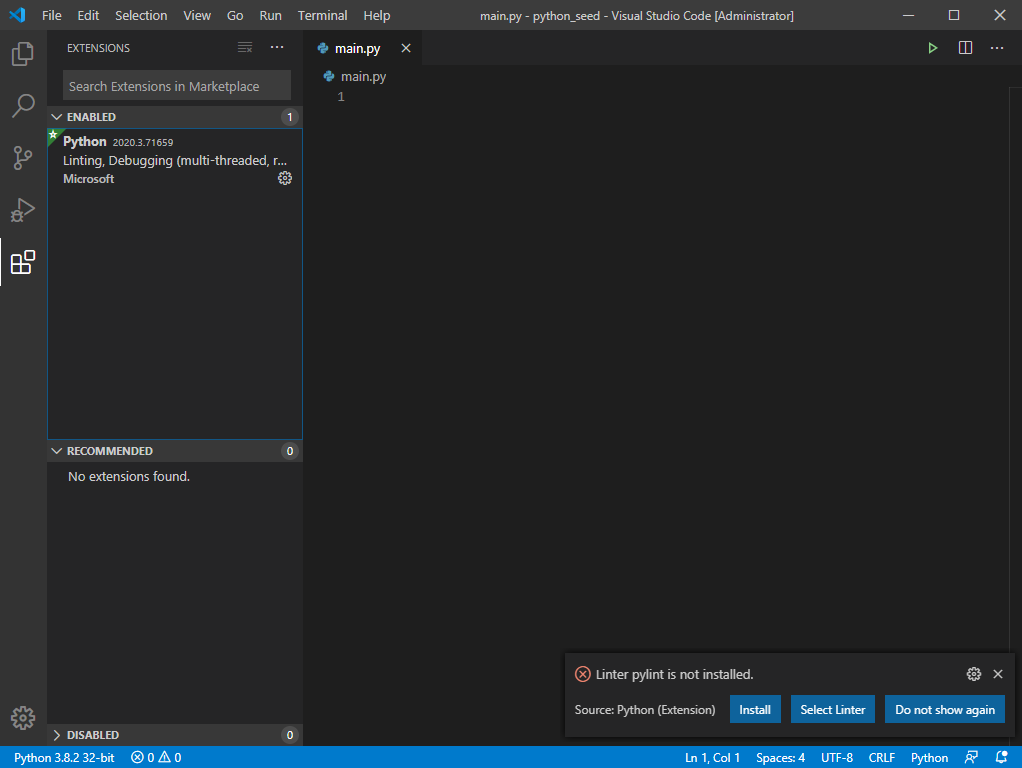Open the File menu
This screenshot has width=1022, height=768.
click(x=51, y=15)
